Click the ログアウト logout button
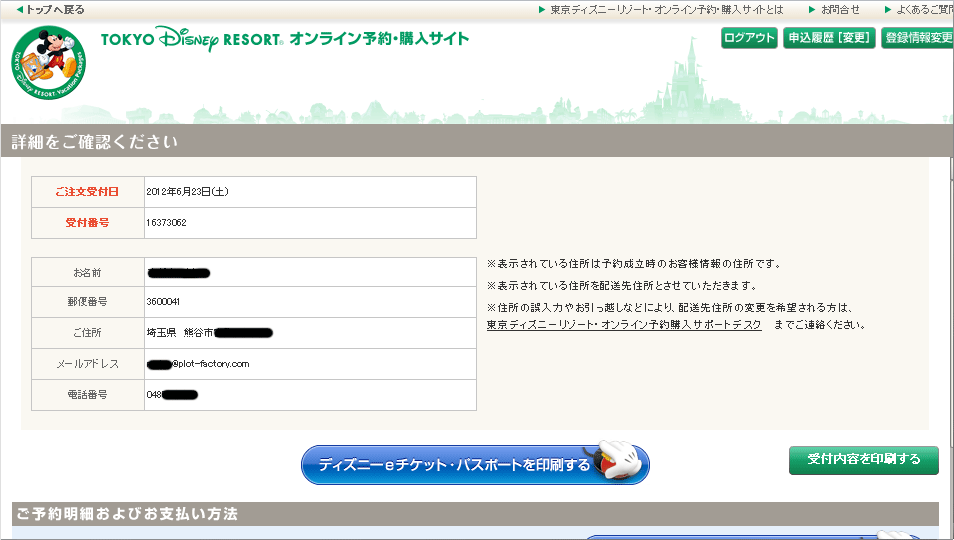 tap(749, 38)
